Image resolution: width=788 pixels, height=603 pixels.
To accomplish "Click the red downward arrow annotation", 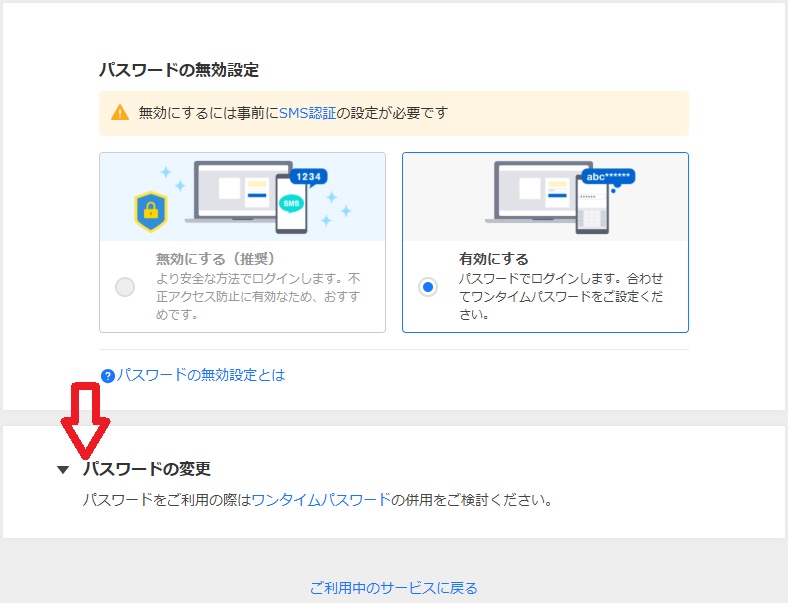I will 85,420.
